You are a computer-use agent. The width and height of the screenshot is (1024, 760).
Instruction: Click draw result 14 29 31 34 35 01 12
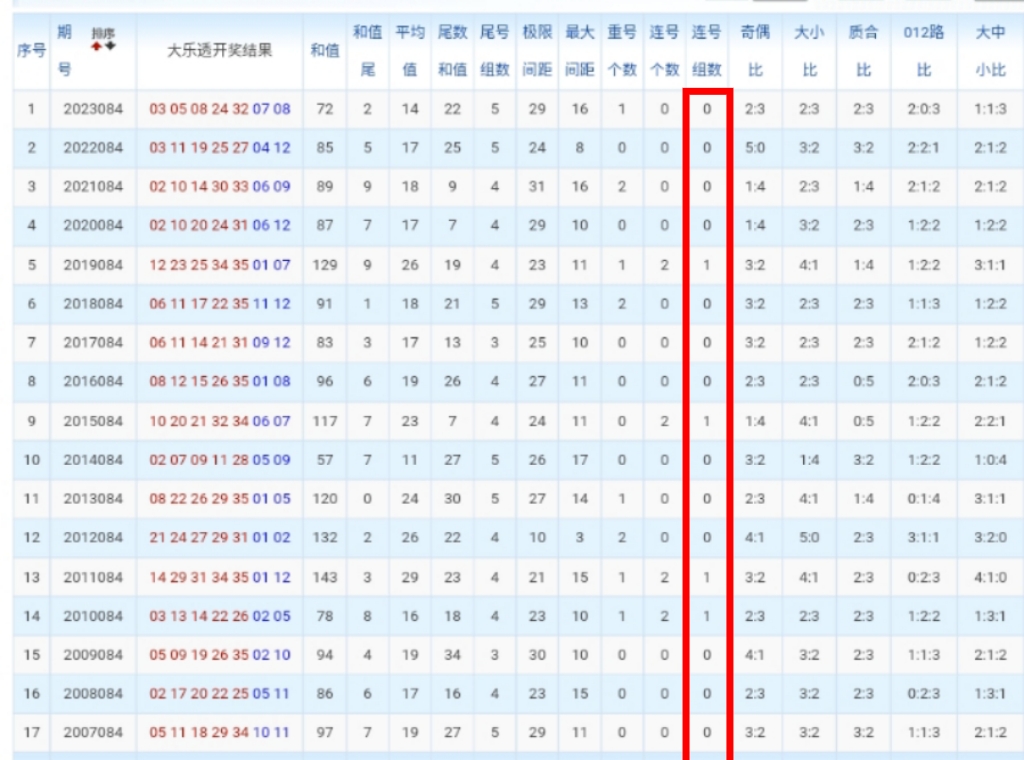[x=219, y=577]
